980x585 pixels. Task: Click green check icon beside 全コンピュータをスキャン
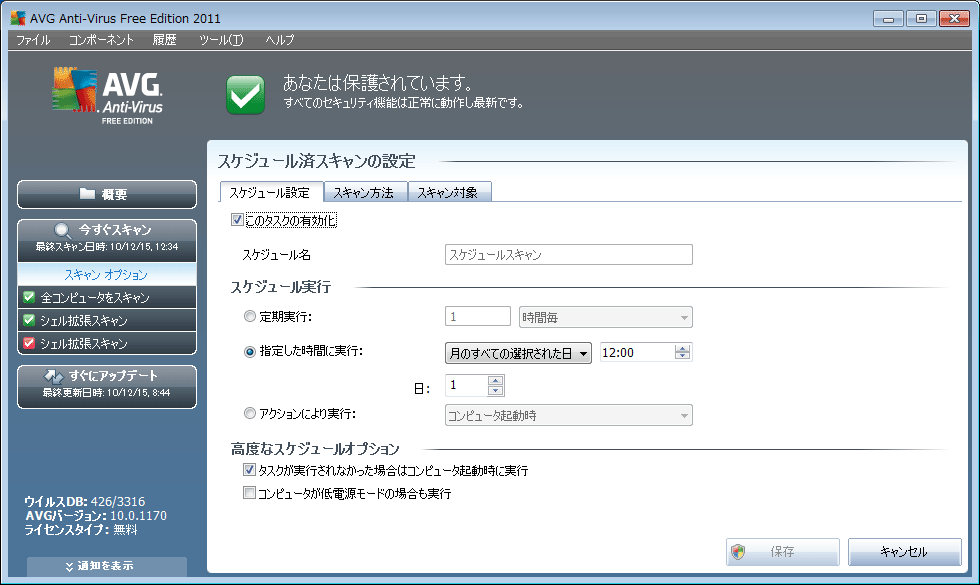(x=29, y=297)
